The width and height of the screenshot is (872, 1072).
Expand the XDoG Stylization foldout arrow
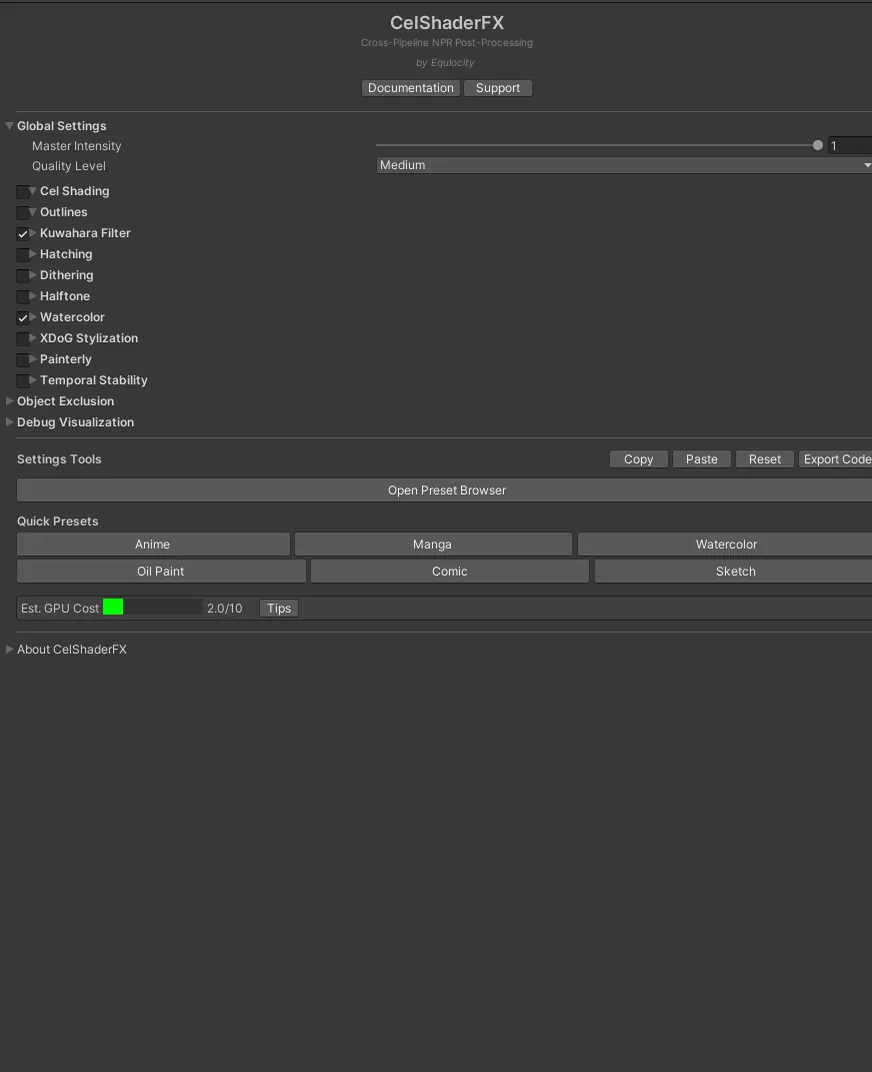point(33,338)
